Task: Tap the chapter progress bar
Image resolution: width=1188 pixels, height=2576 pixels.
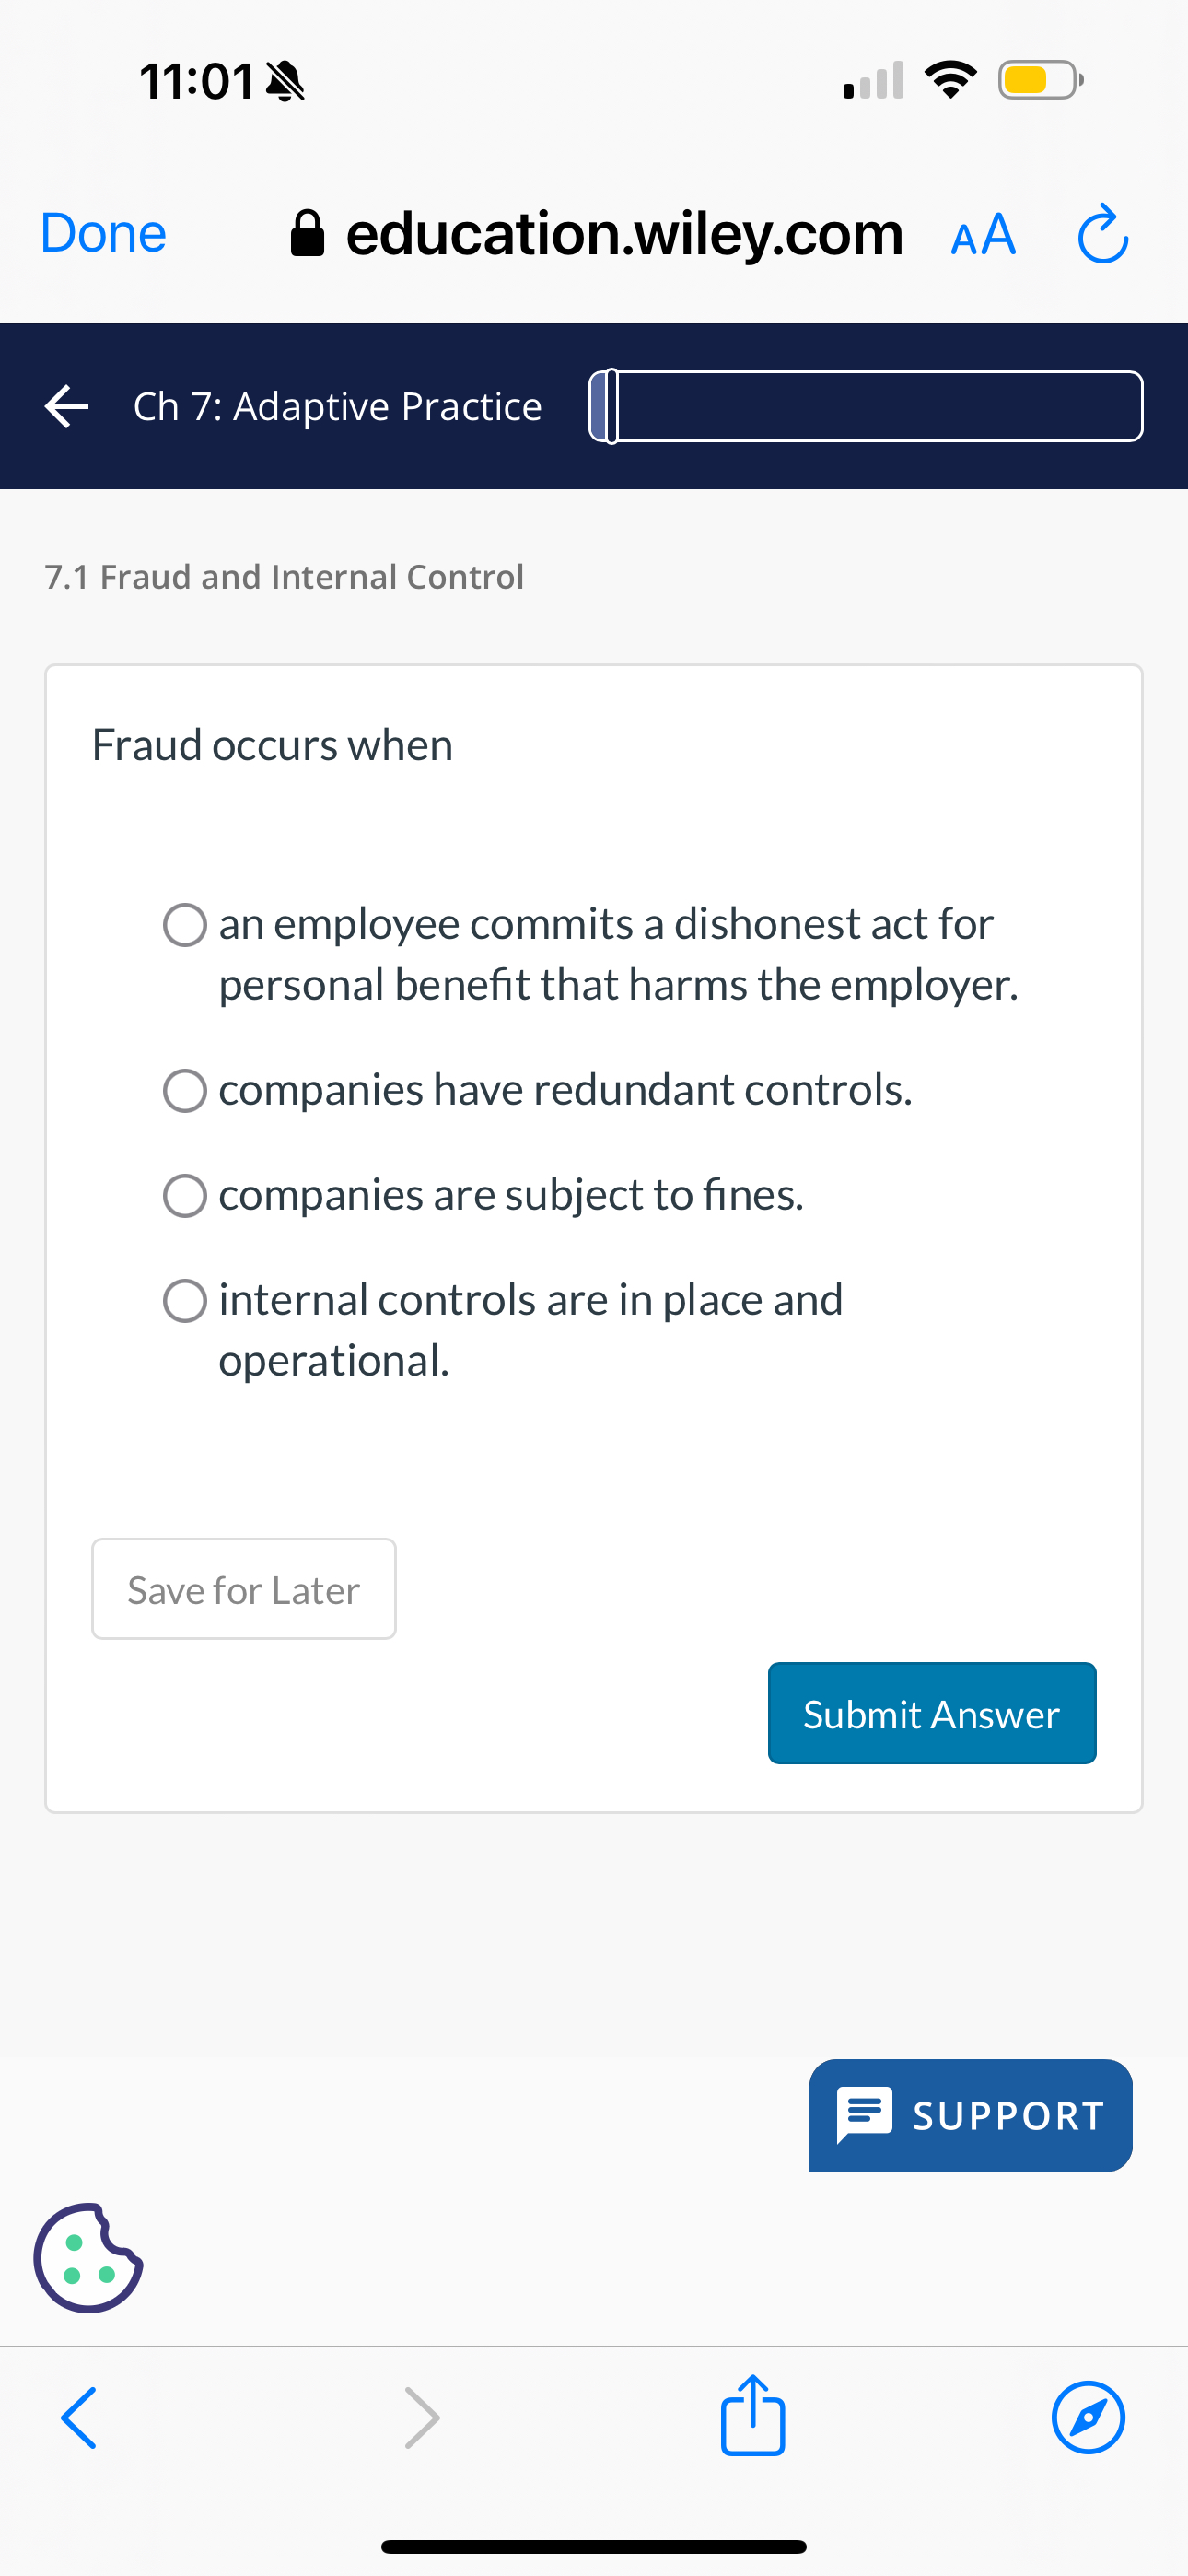Action: pos(865,405)
